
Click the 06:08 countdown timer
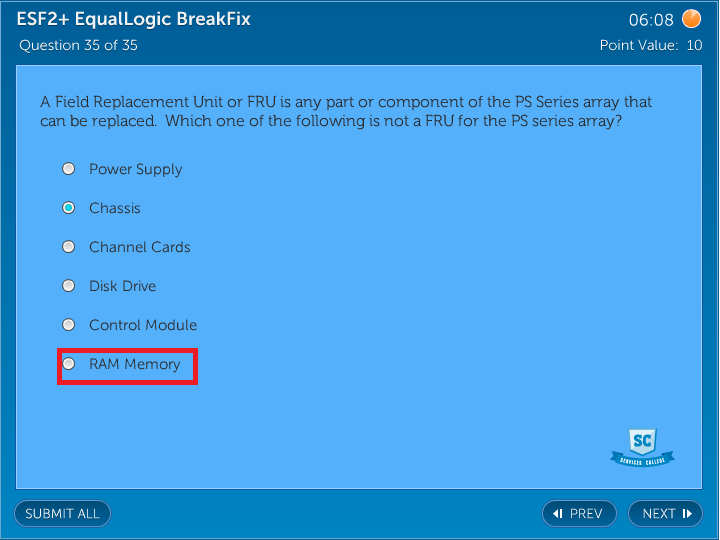pos(651,20)
